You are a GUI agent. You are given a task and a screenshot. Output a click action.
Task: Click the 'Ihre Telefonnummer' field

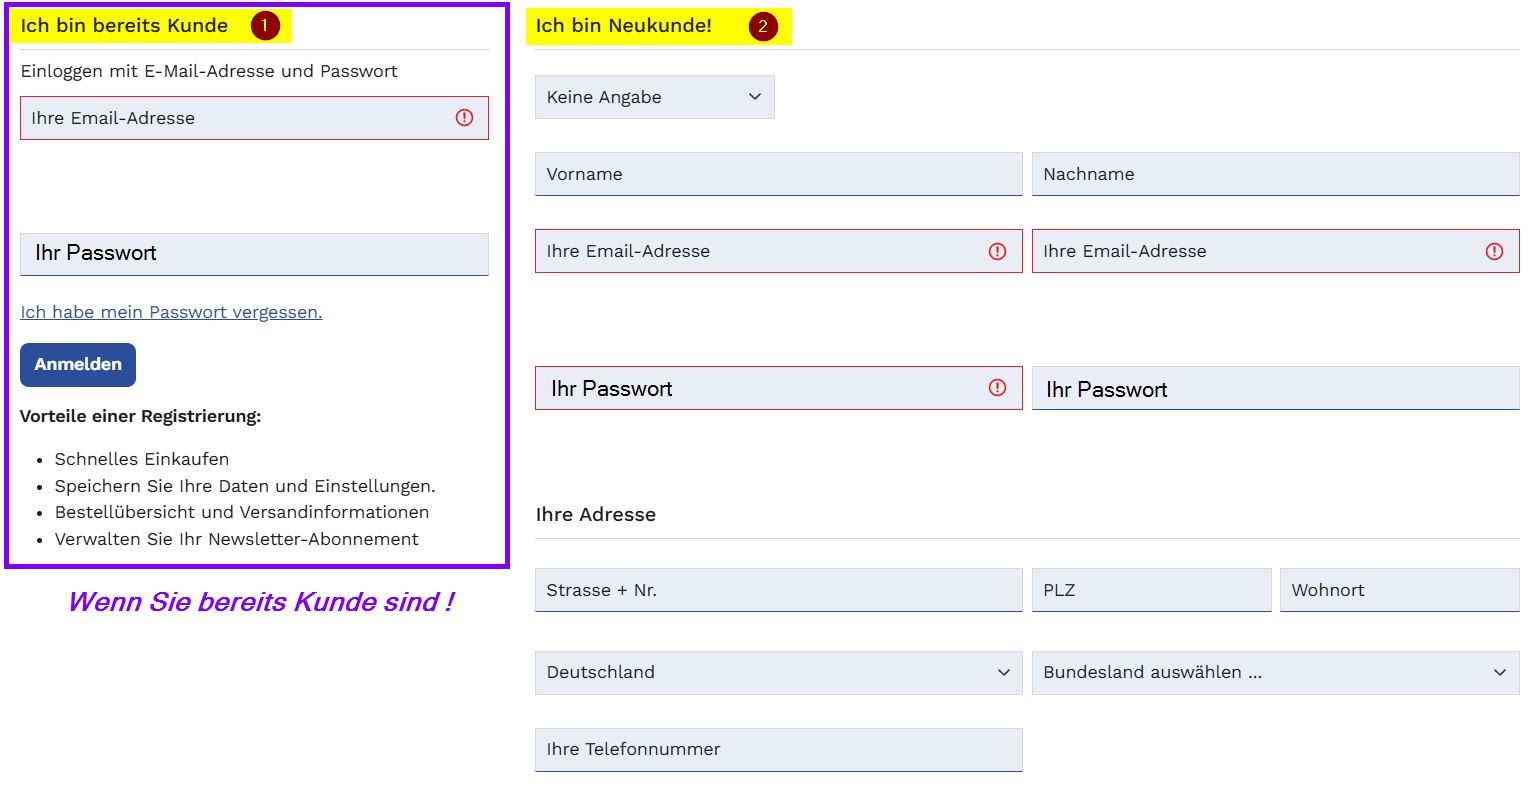click(778, 749)
